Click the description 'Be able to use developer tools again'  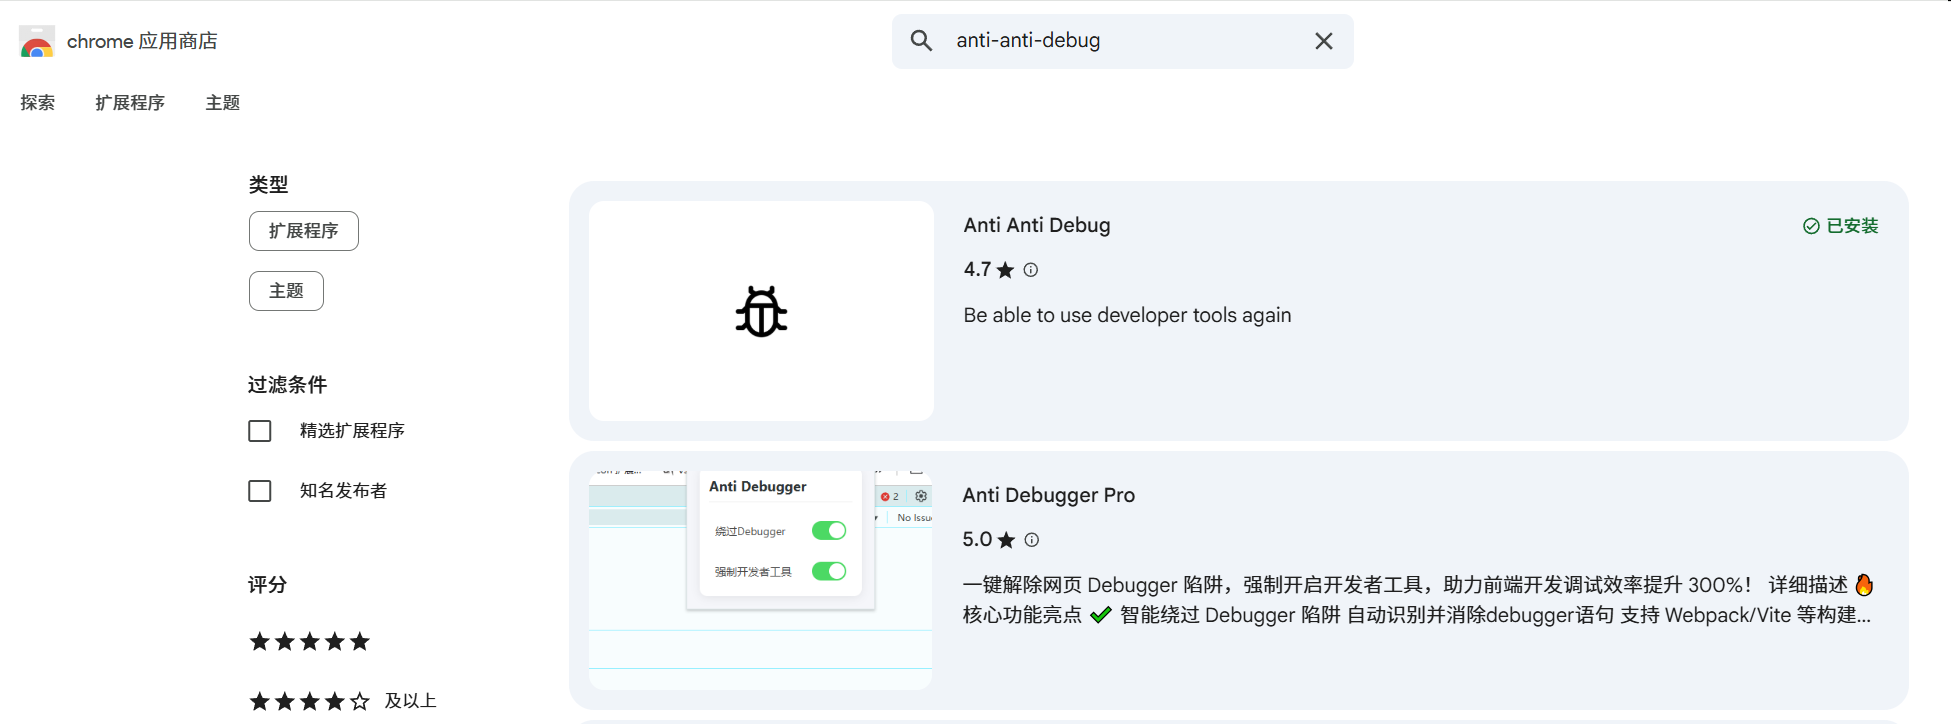click(x=1127, y=315)
